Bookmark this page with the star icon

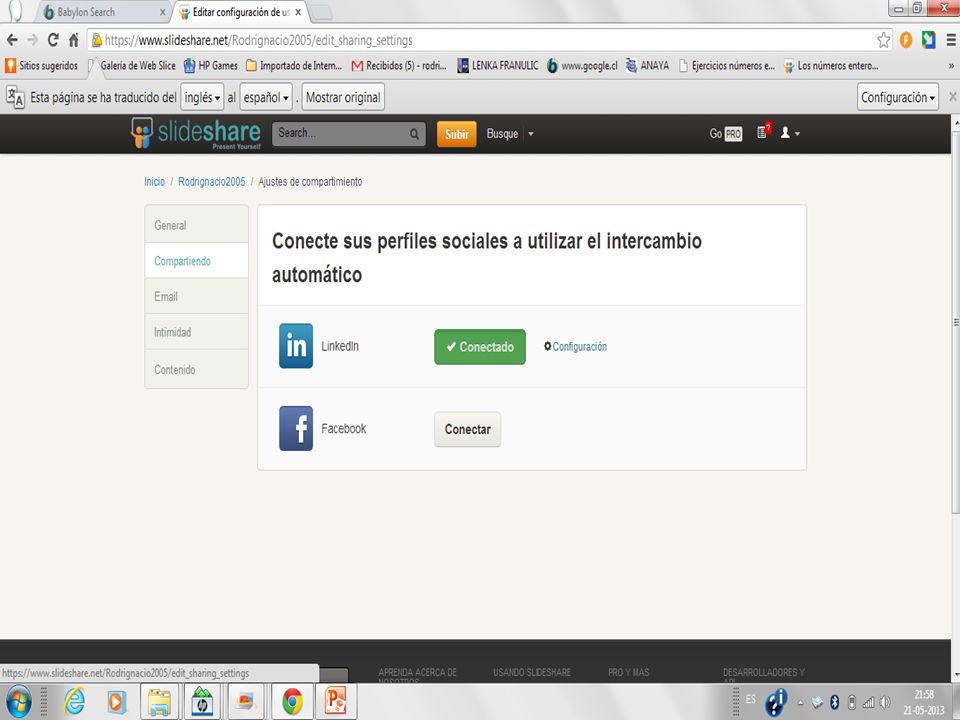coord(883,40)
